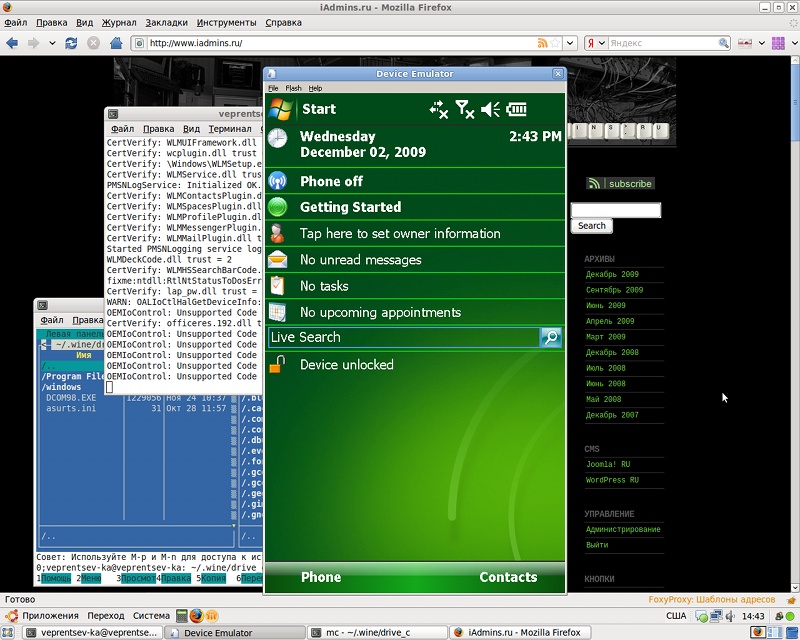Open the Журнал menu in Firefox
This screenshot has width=800, height=640.
tap(119, 22)
